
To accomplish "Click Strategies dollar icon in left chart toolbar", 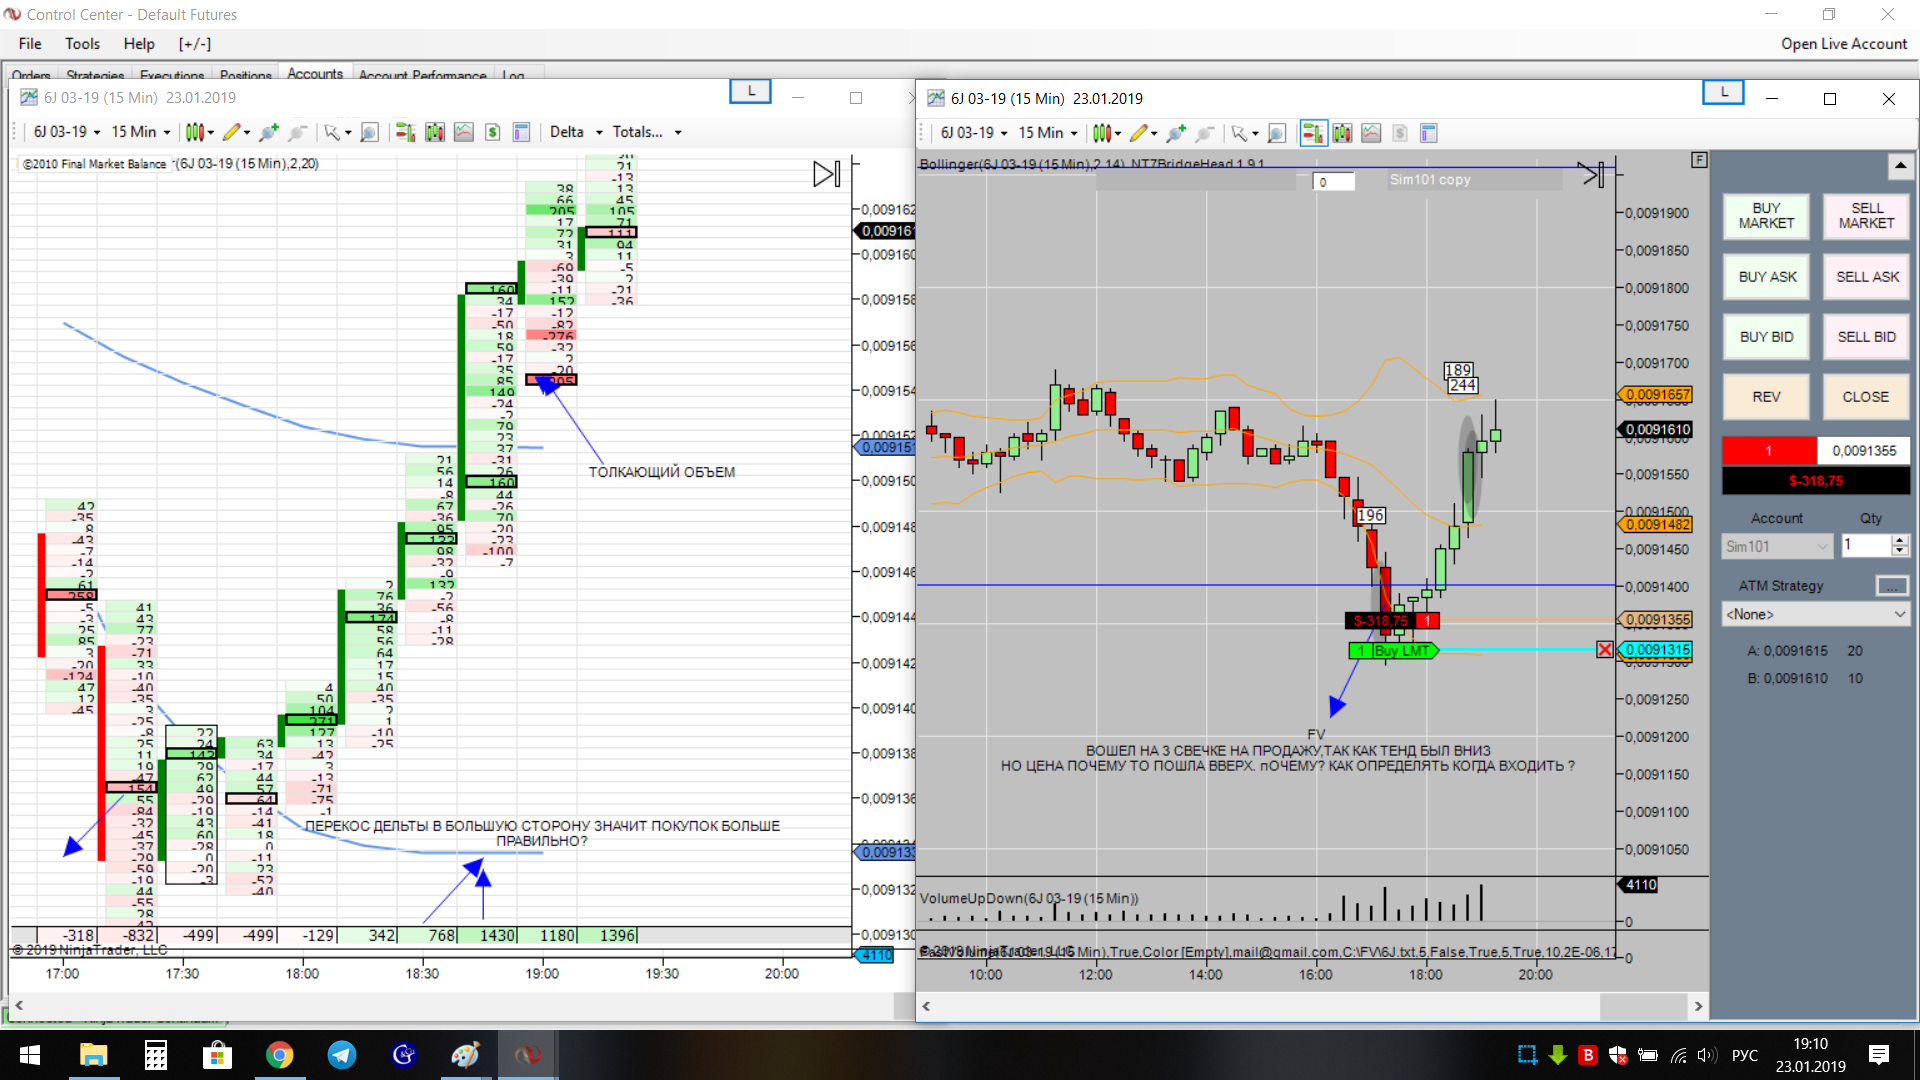I will pos(492,132).
